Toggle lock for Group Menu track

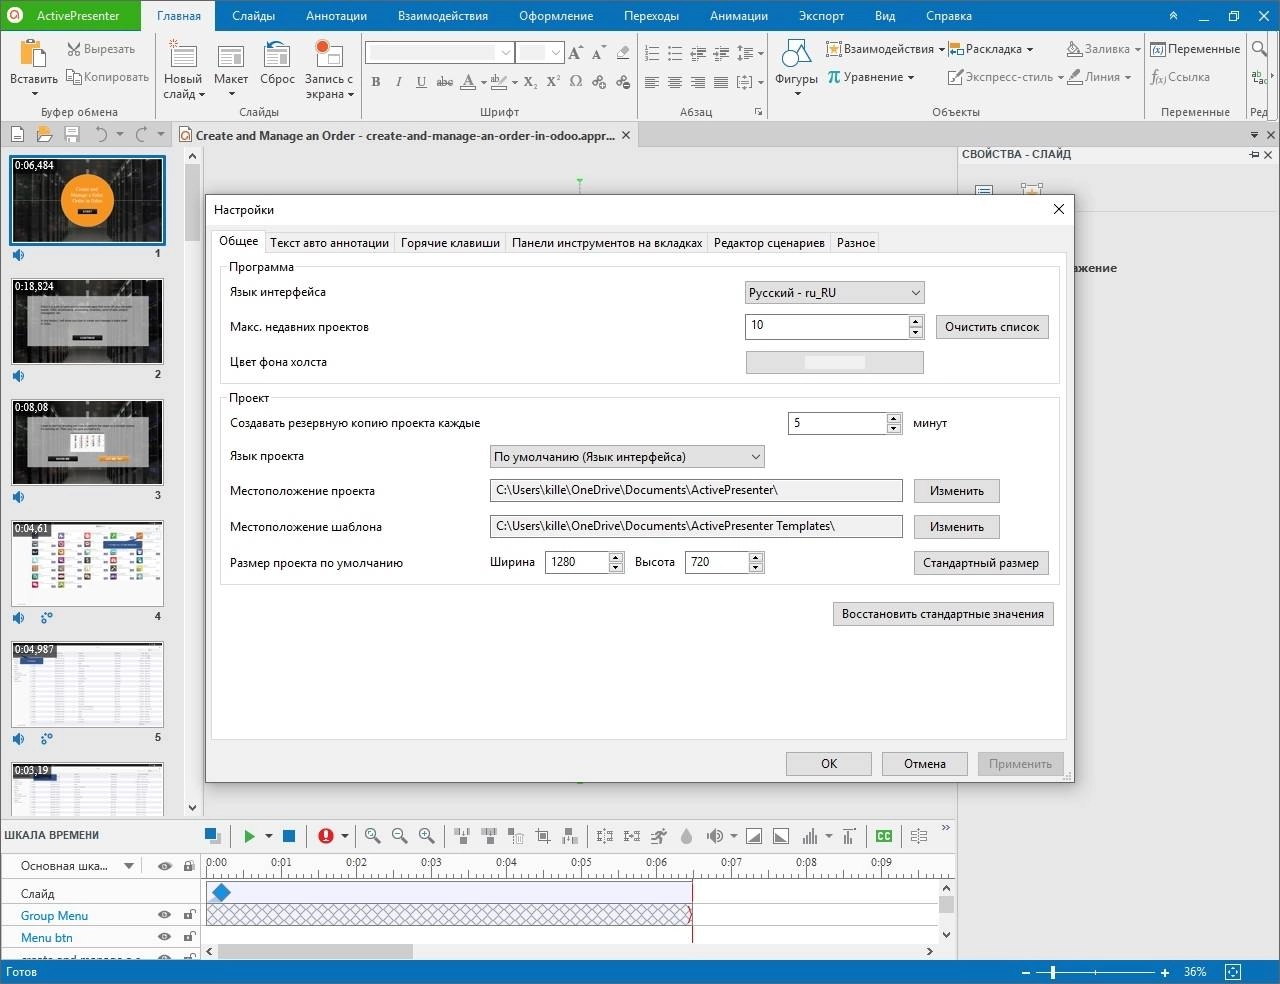pyautogui.click(x=189, y=915)
